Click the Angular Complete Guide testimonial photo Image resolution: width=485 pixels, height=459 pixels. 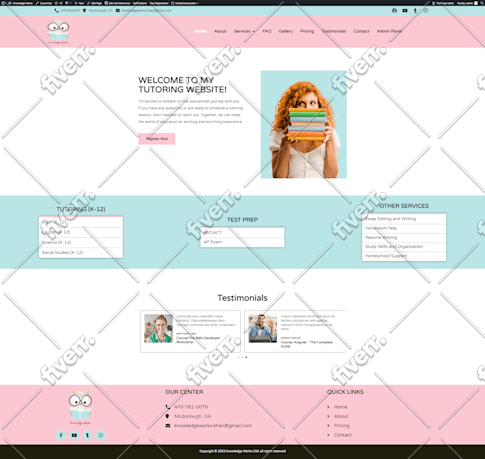(263, 328)
